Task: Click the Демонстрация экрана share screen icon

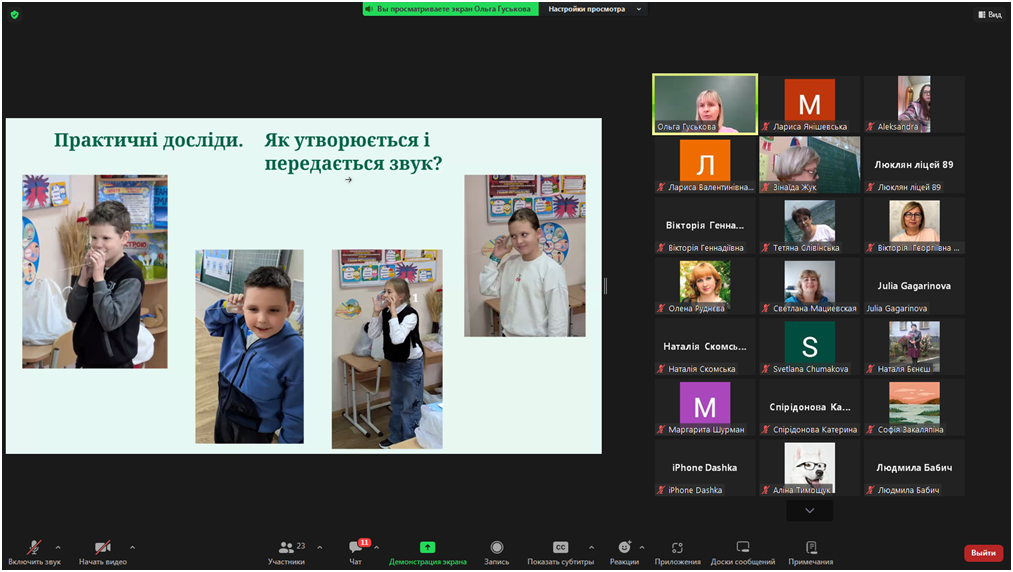Action: (427, 548)
